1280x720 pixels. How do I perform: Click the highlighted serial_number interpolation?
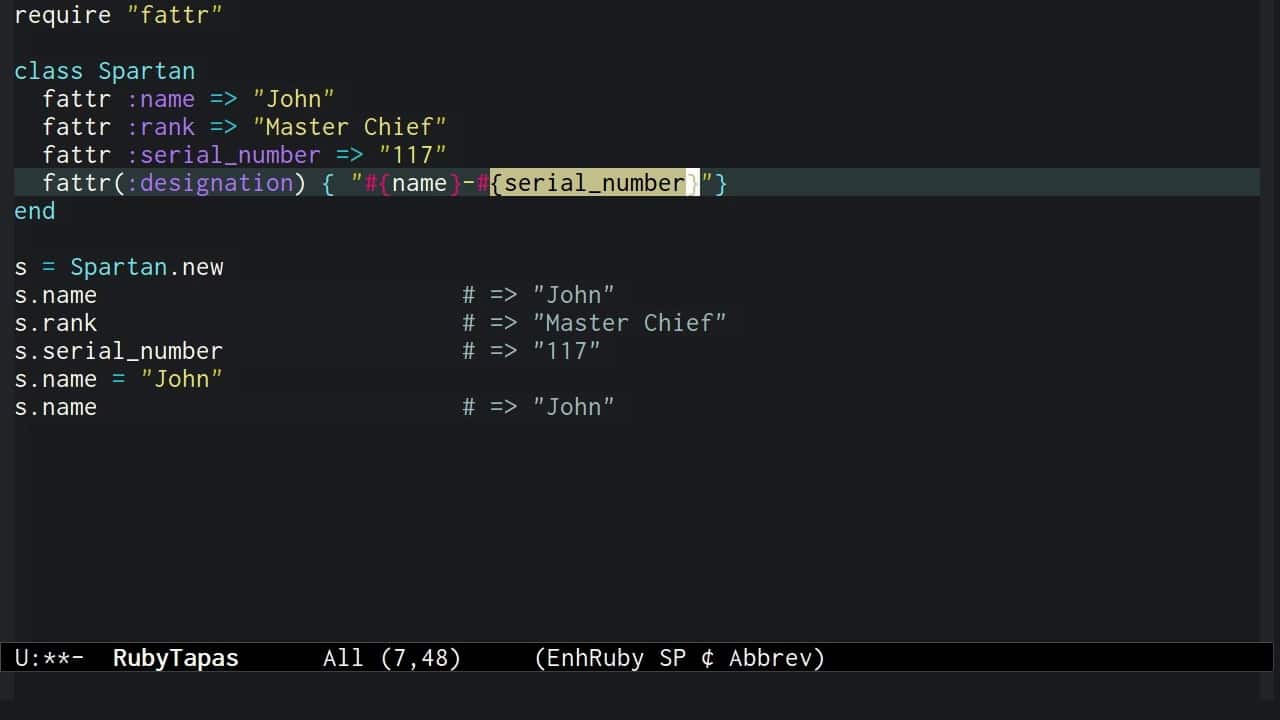click(x=594, y=183)
